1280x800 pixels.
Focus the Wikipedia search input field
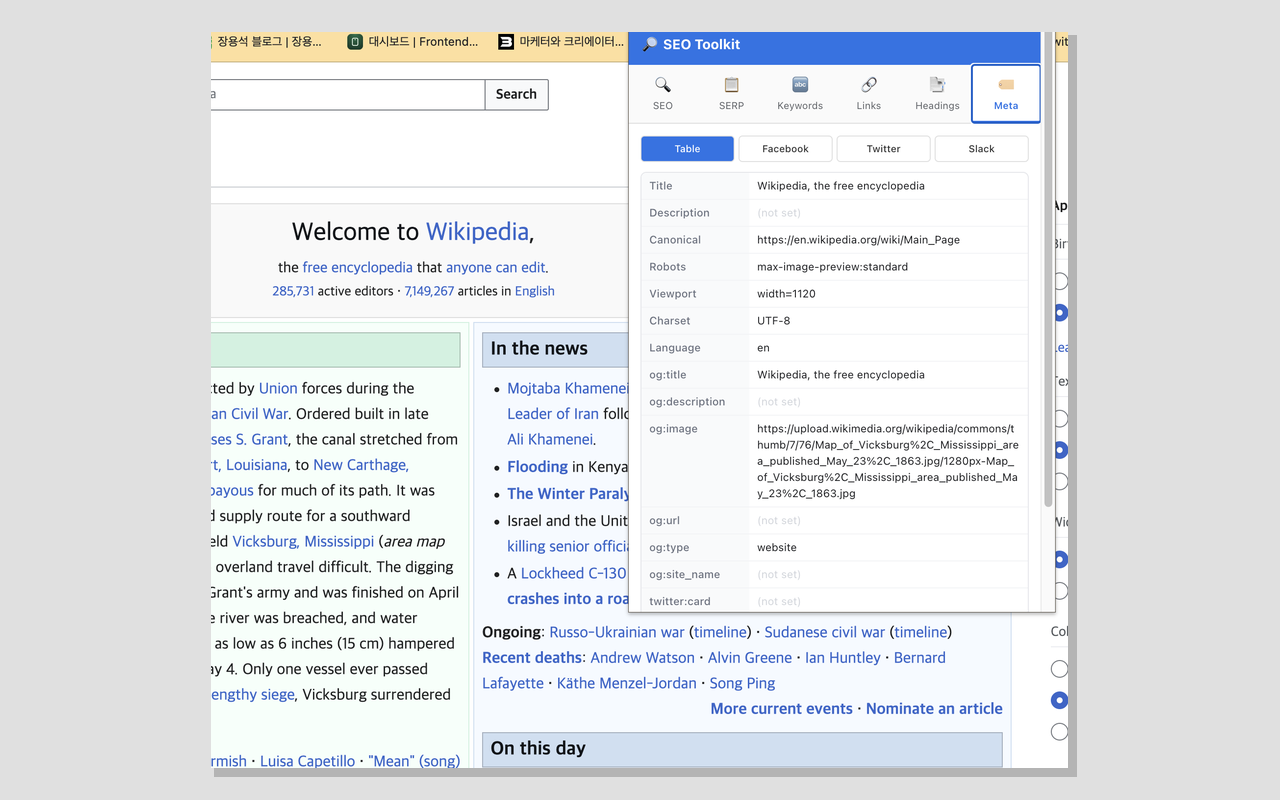pyautogui.click(x=348, y=94)
